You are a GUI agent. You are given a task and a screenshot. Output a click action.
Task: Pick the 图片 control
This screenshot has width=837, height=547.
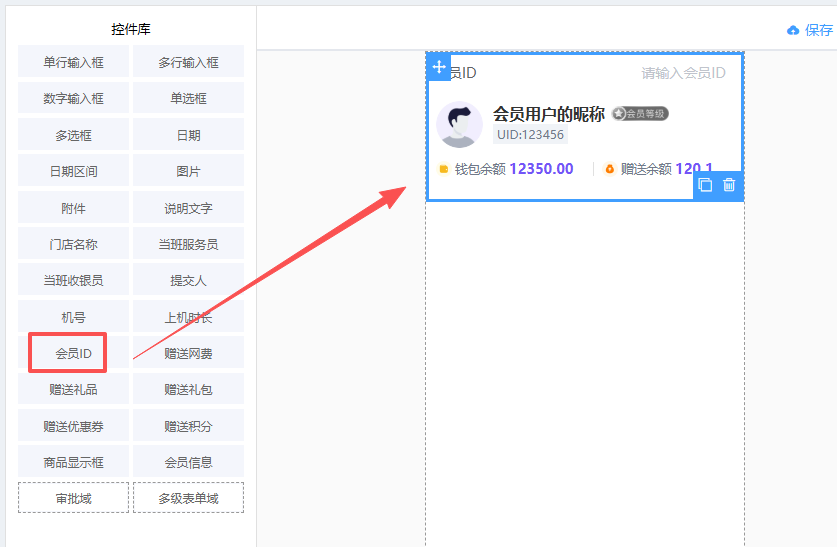188,171
